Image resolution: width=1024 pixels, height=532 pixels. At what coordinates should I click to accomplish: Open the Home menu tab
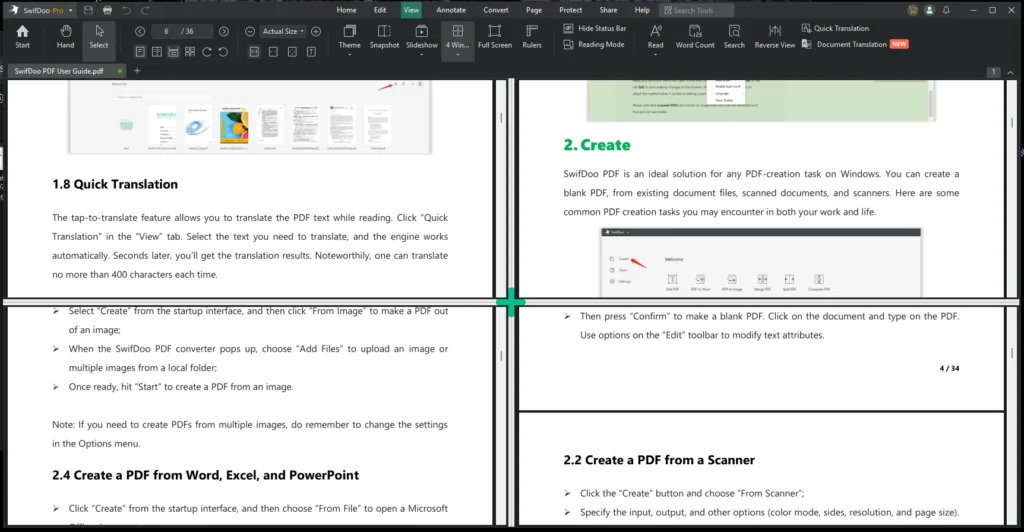(x=346, y=10)
